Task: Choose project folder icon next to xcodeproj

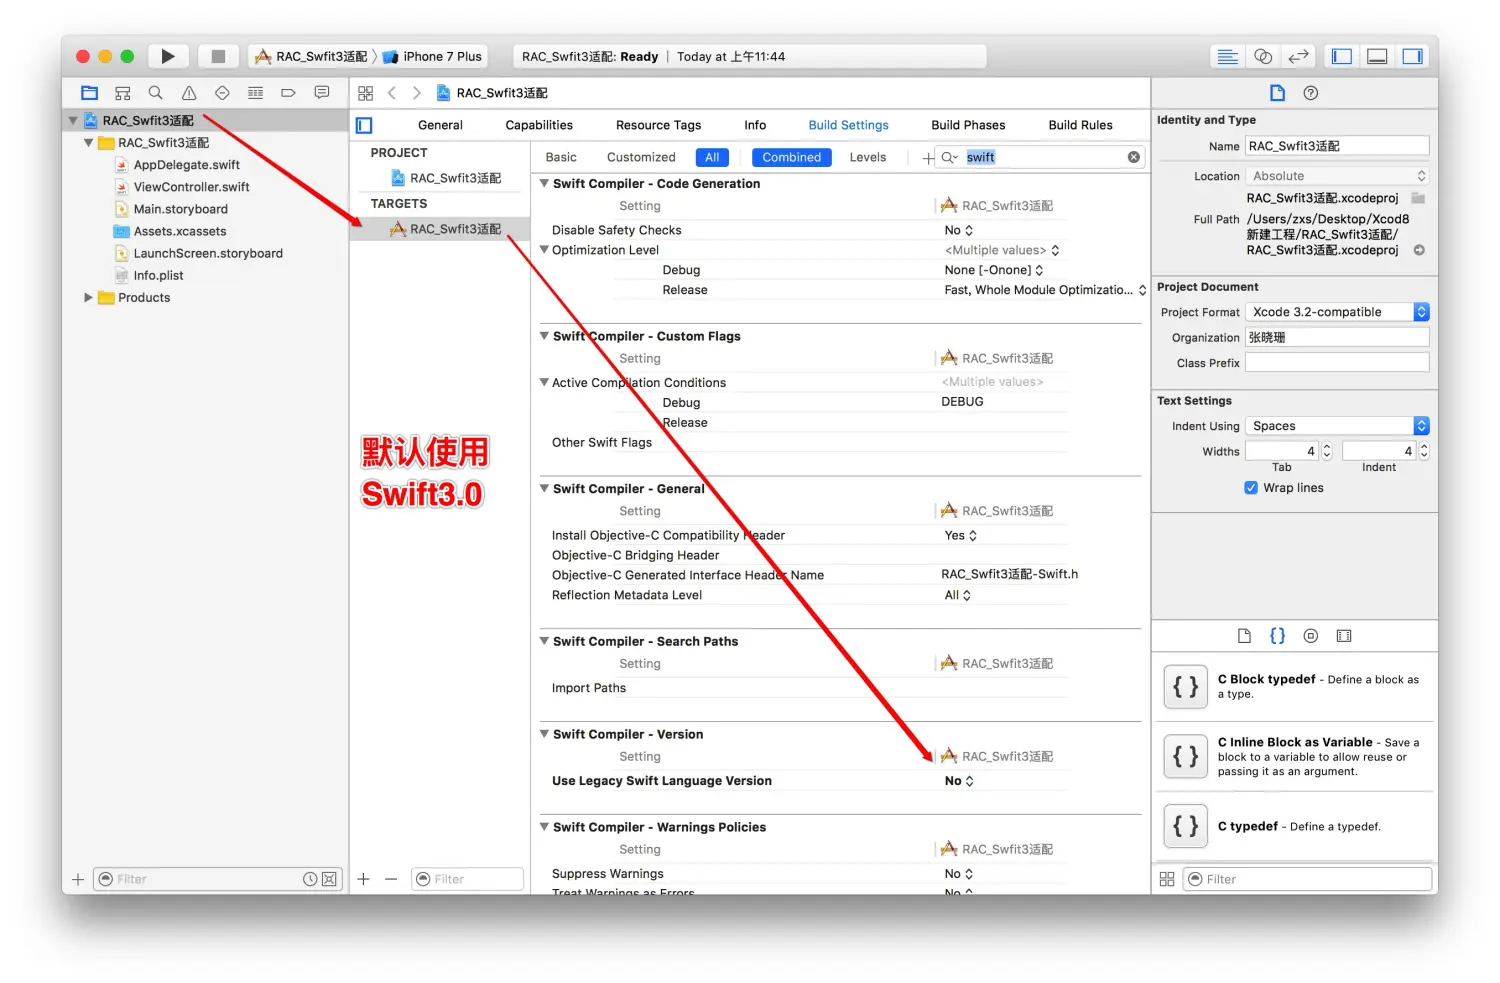Action: tap(1418, 198)
